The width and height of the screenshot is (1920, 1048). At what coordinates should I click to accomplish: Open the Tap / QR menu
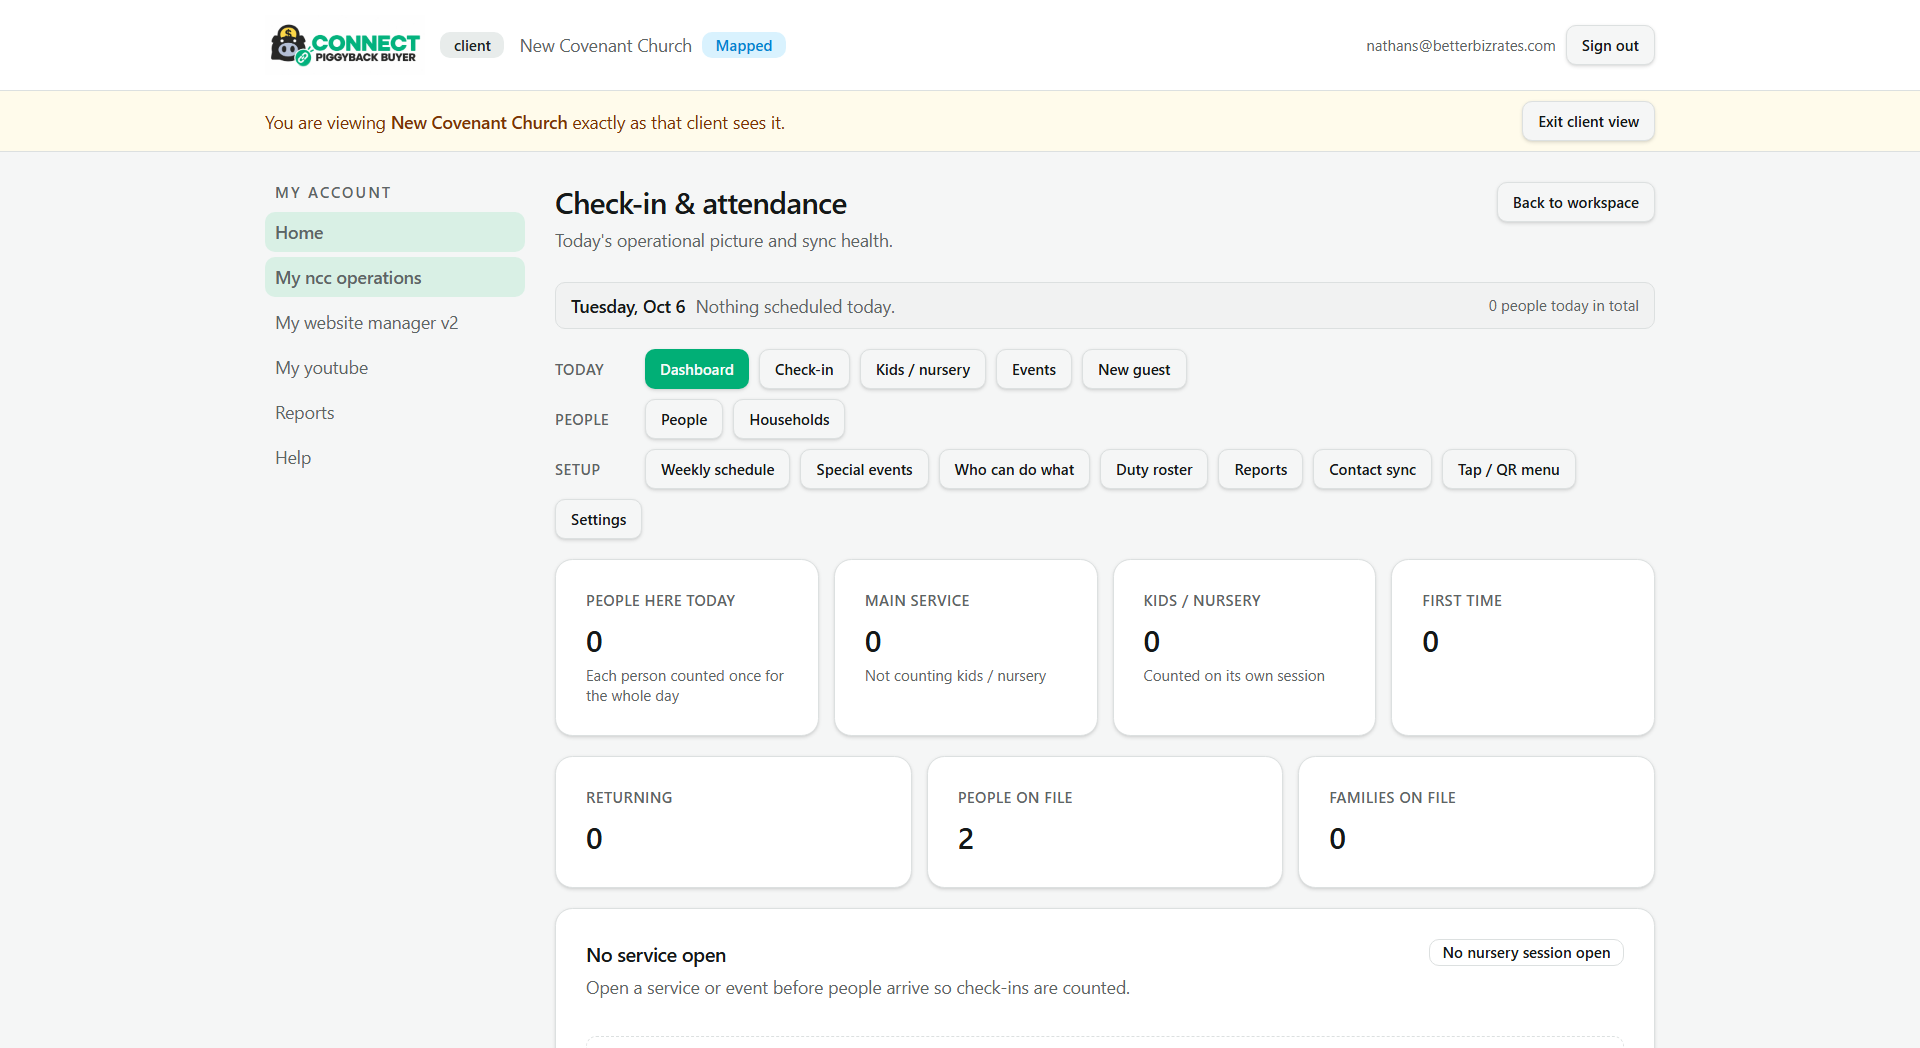(x=1508, y=470)
